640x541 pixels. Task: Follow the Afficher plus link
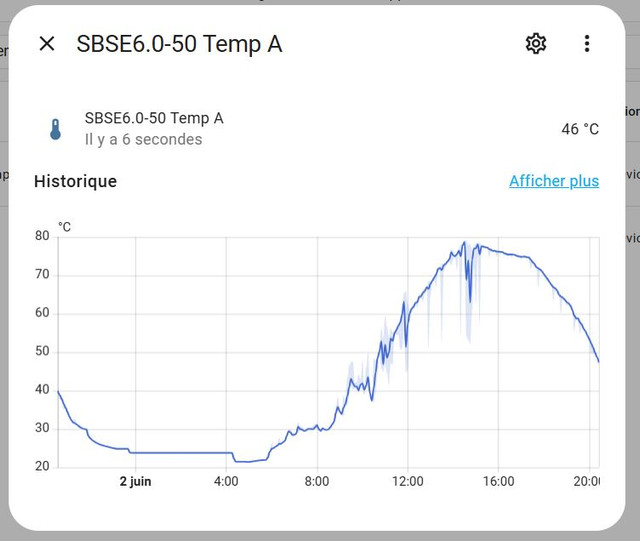(554, 181)
